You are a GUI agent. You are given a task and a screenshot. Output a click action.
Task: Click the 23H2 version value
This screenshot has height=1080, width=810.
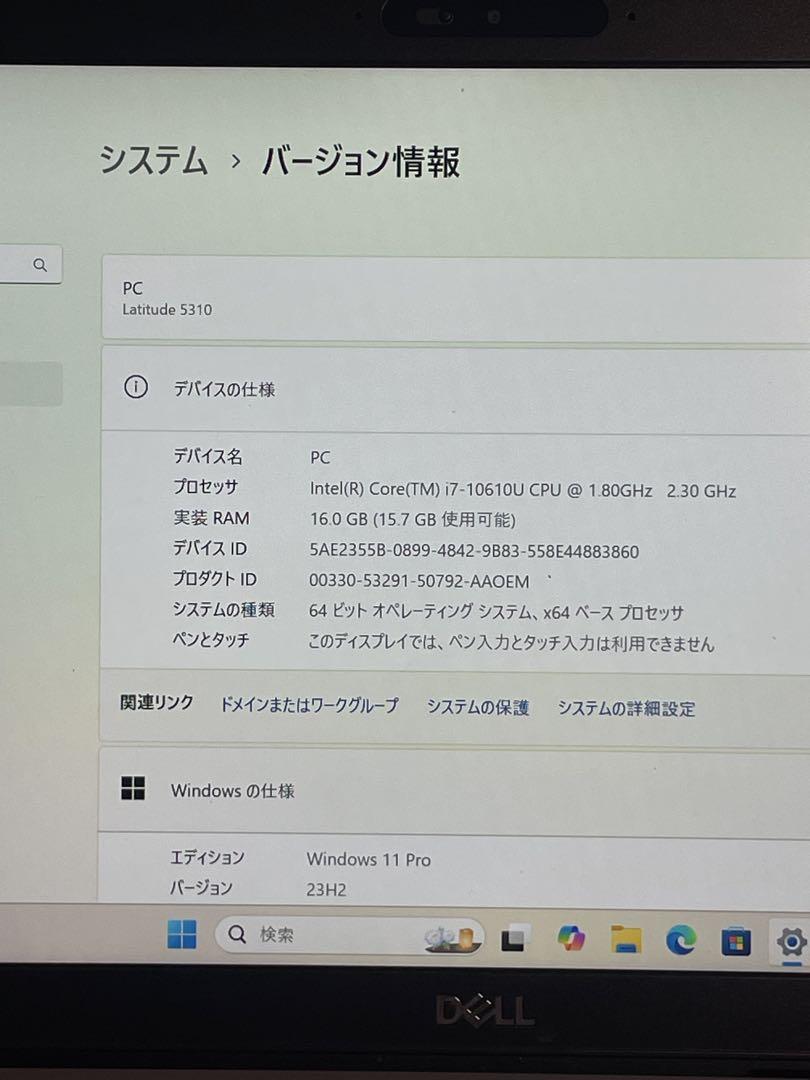[326, 889]
